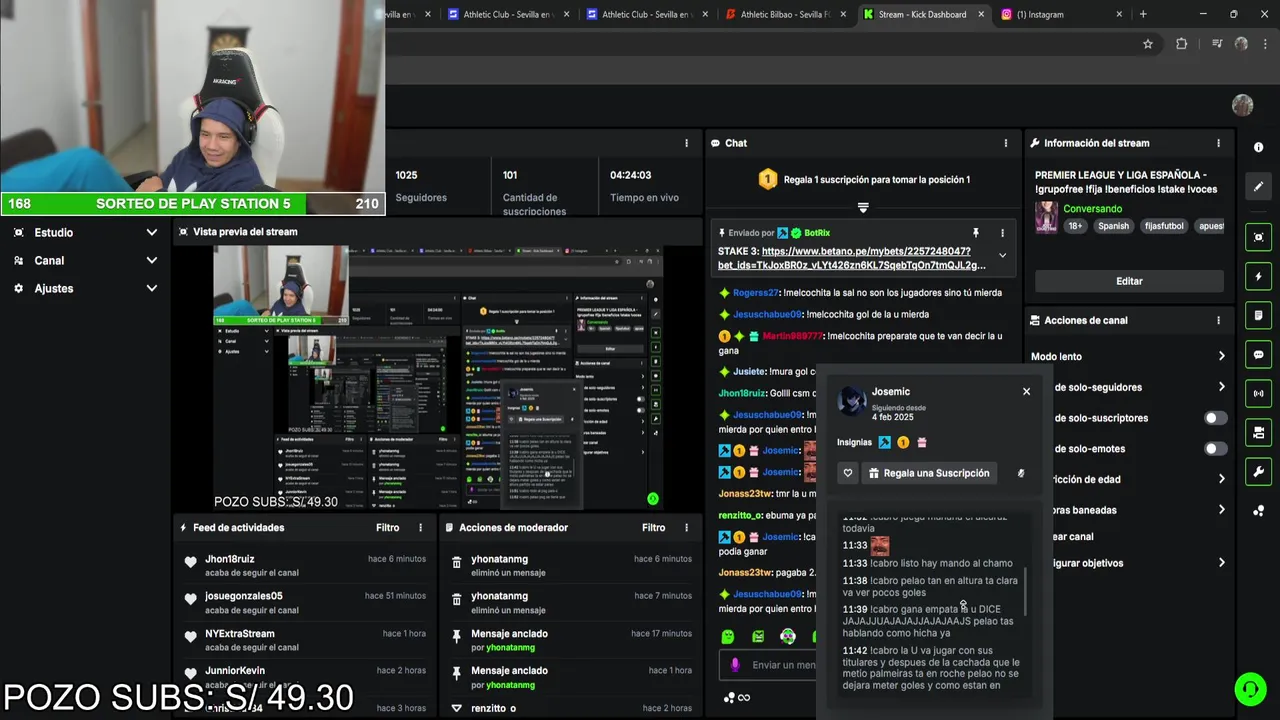The height and width of the screenshot is (720, 1280).
Task: Click the wrench sidebar icon
Action: [1258, 471]
